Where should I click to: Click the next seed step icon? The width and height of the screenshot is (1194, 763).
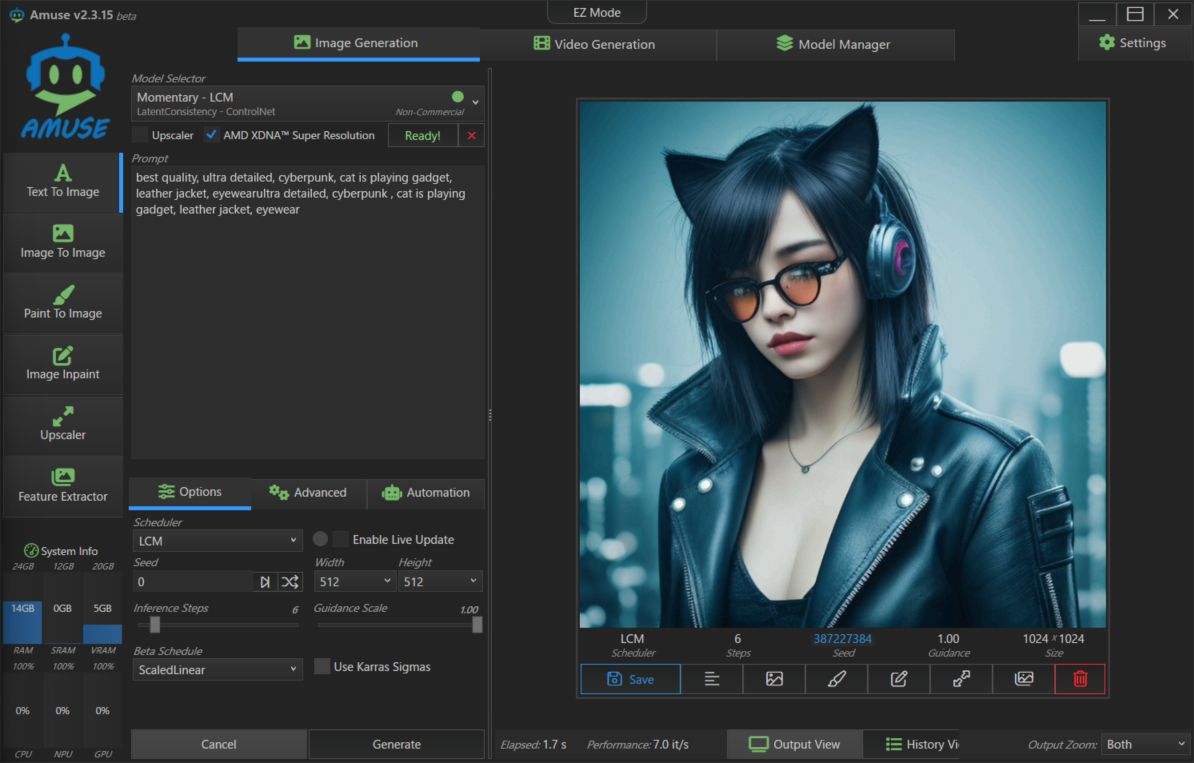pos(265,582)
